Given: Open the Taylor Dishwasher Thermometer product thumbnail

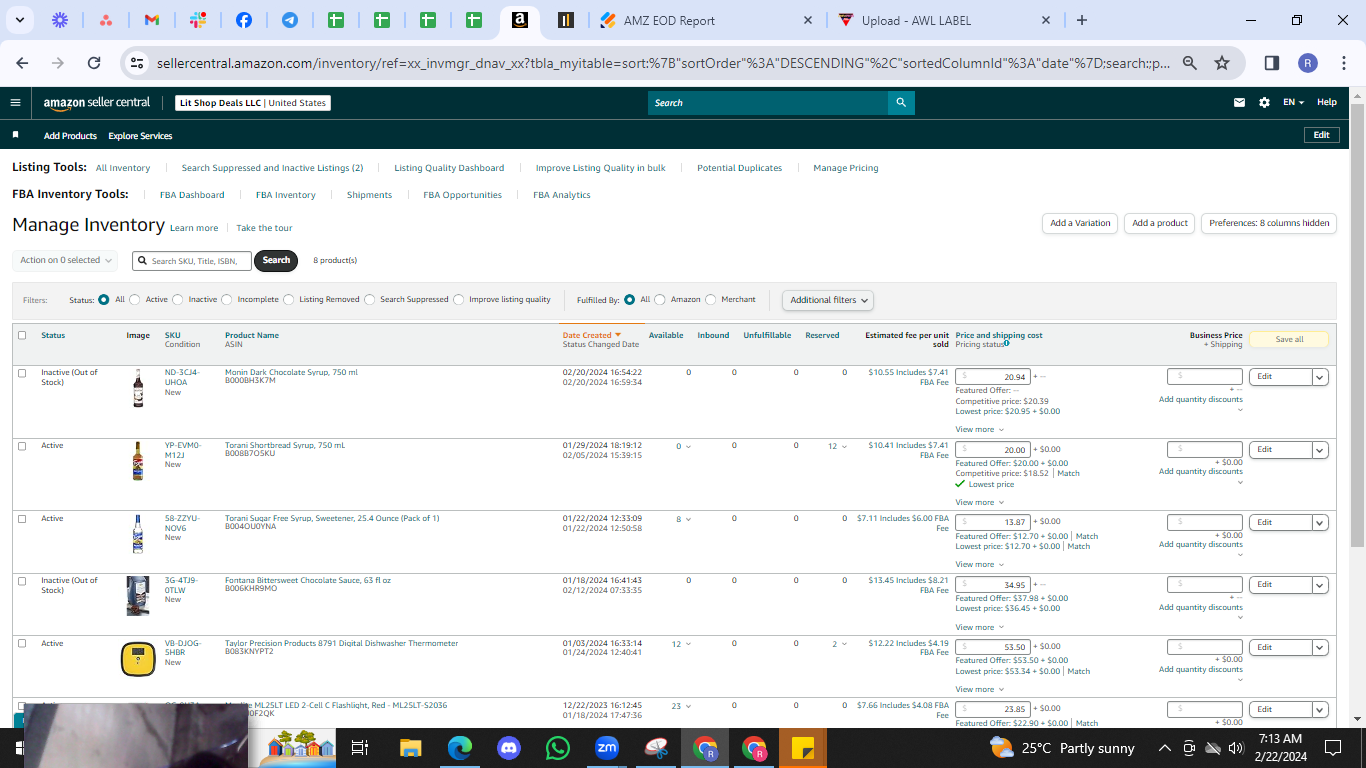Looking at the screenshot, I should [x=138, y=660].
